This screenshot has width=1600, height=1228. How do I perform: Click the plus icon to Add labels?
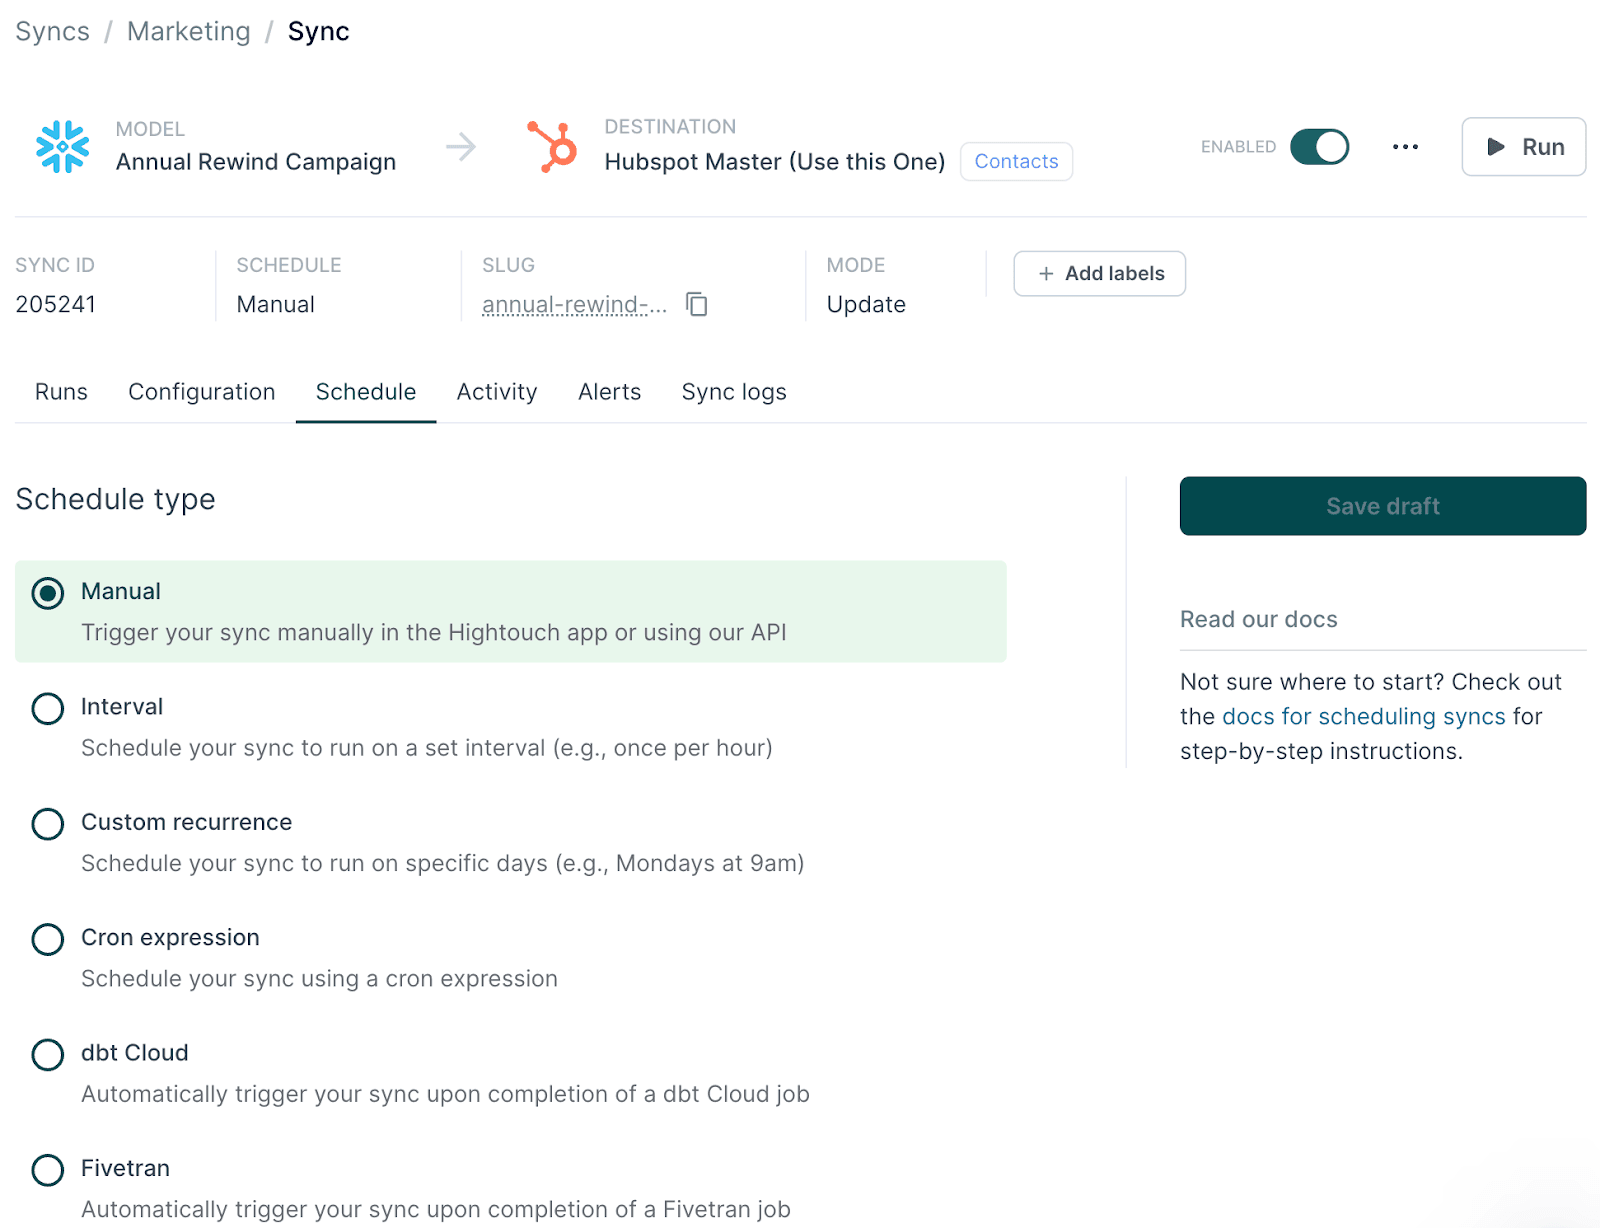(1046, 273)
